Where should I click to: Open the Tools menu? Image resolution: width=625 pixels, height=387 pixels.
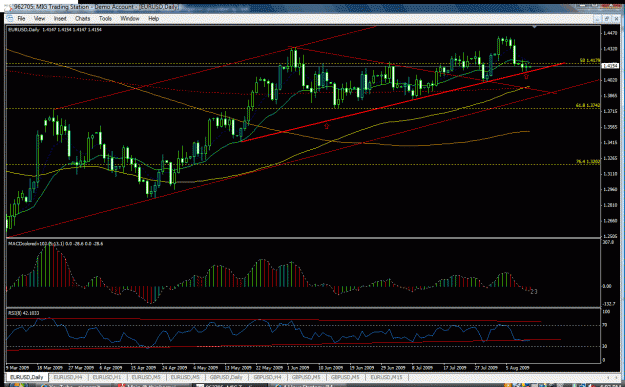pos(105,18)
